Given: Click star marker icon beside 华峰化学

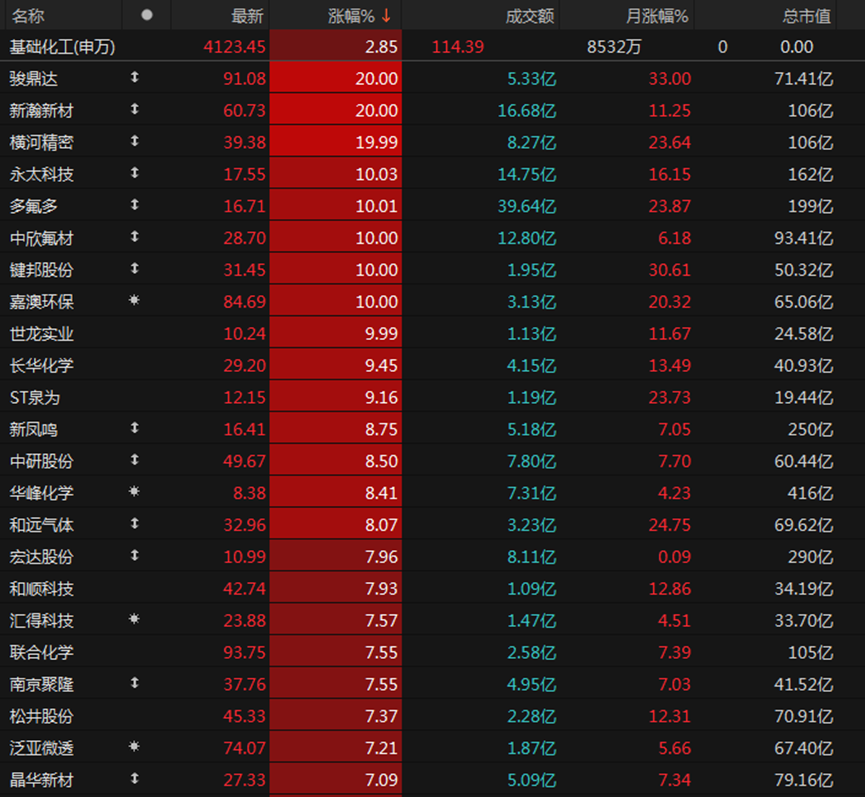Looking at the screenshot, I should pos(134,491).
